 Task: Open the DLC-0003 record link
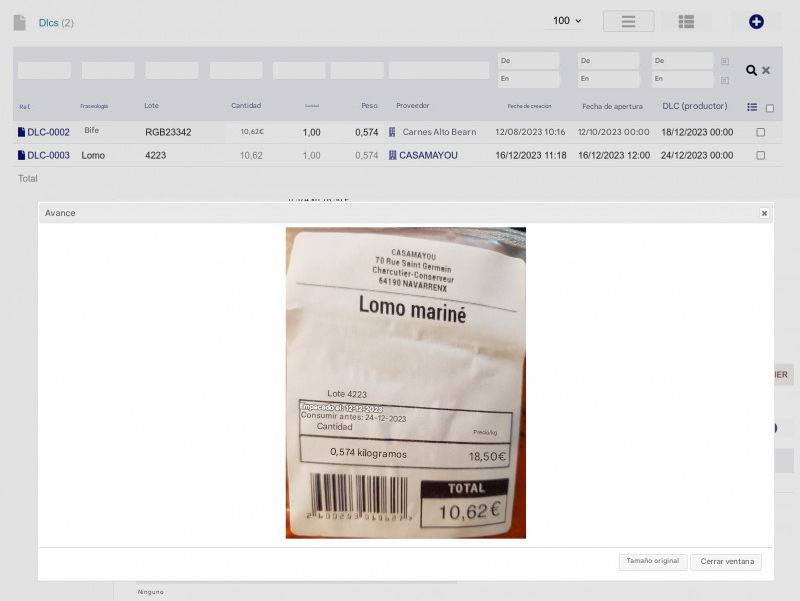coord(48,155)
